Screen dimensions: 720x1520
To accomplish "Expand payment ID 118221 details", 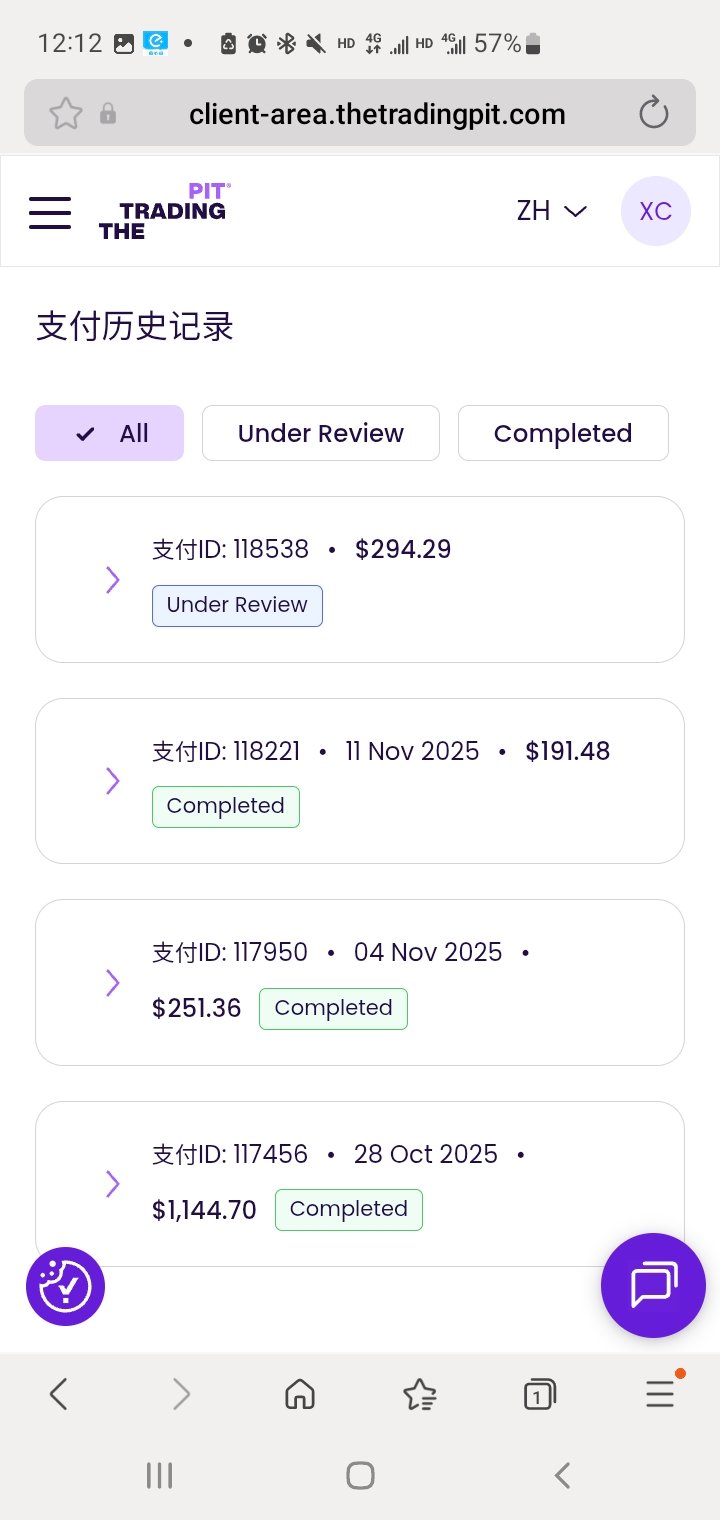I will point(113,780).
